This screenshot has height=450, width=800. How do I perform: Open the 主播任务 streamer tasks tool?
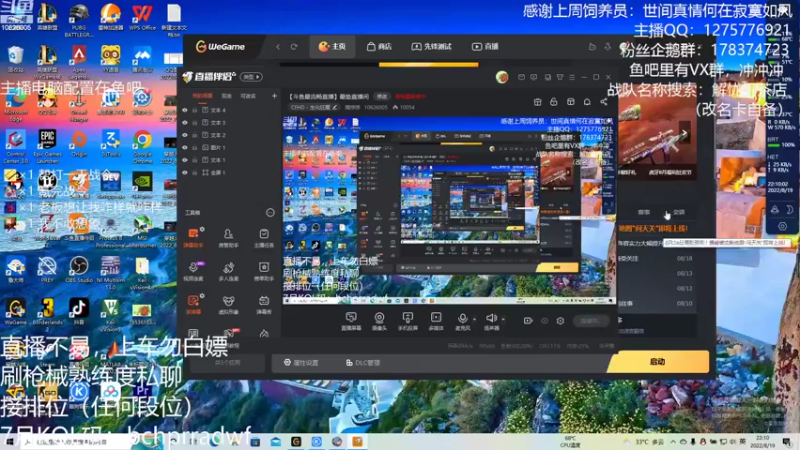[264, 238]
